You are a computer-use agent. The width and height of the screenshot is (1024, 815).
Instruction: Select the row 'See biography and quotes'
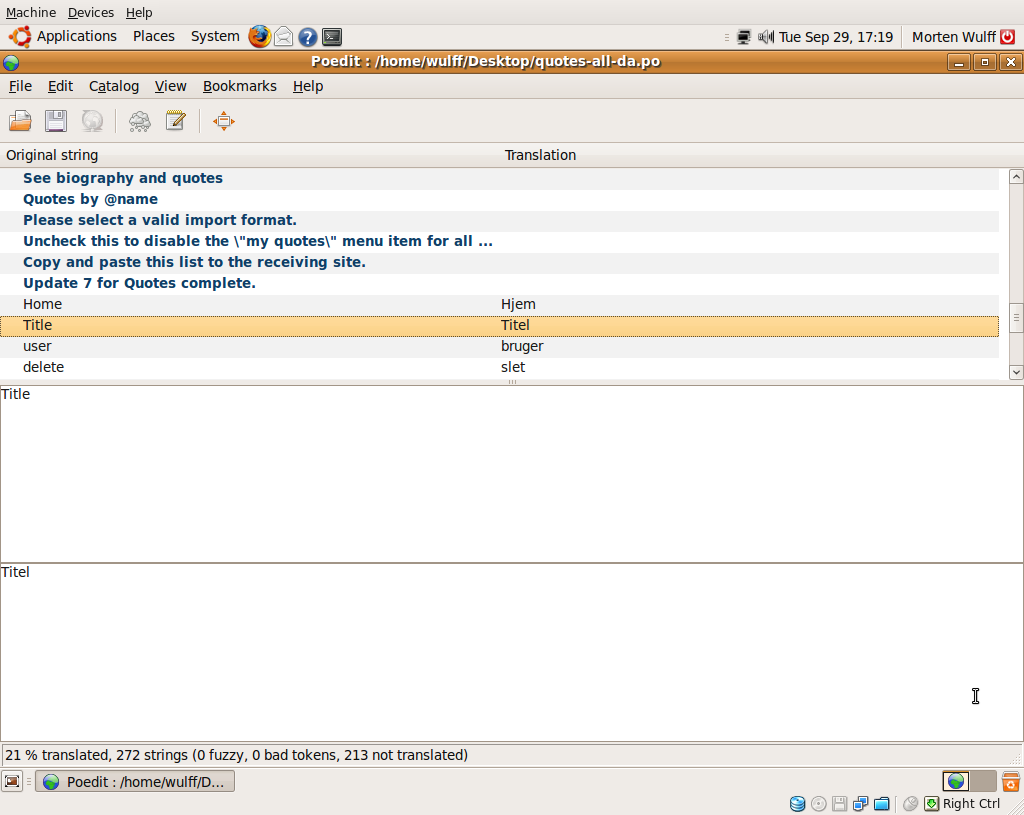click(500, 178)
